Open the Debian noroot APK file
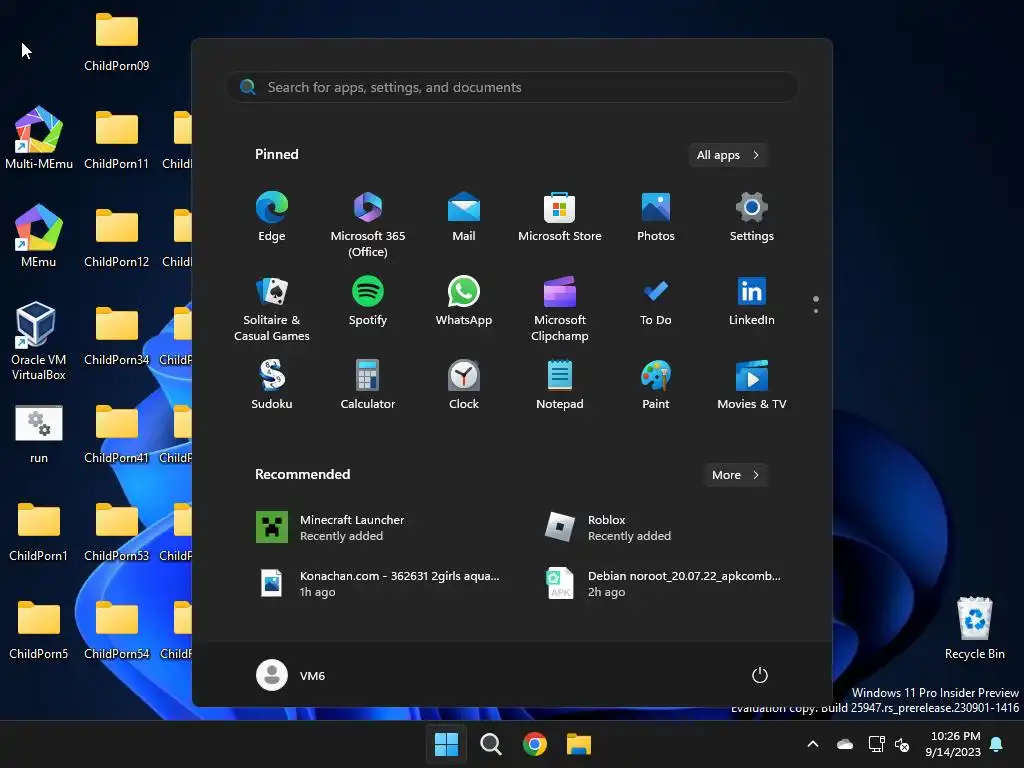 pyautogui.click(x=664, y=583)
